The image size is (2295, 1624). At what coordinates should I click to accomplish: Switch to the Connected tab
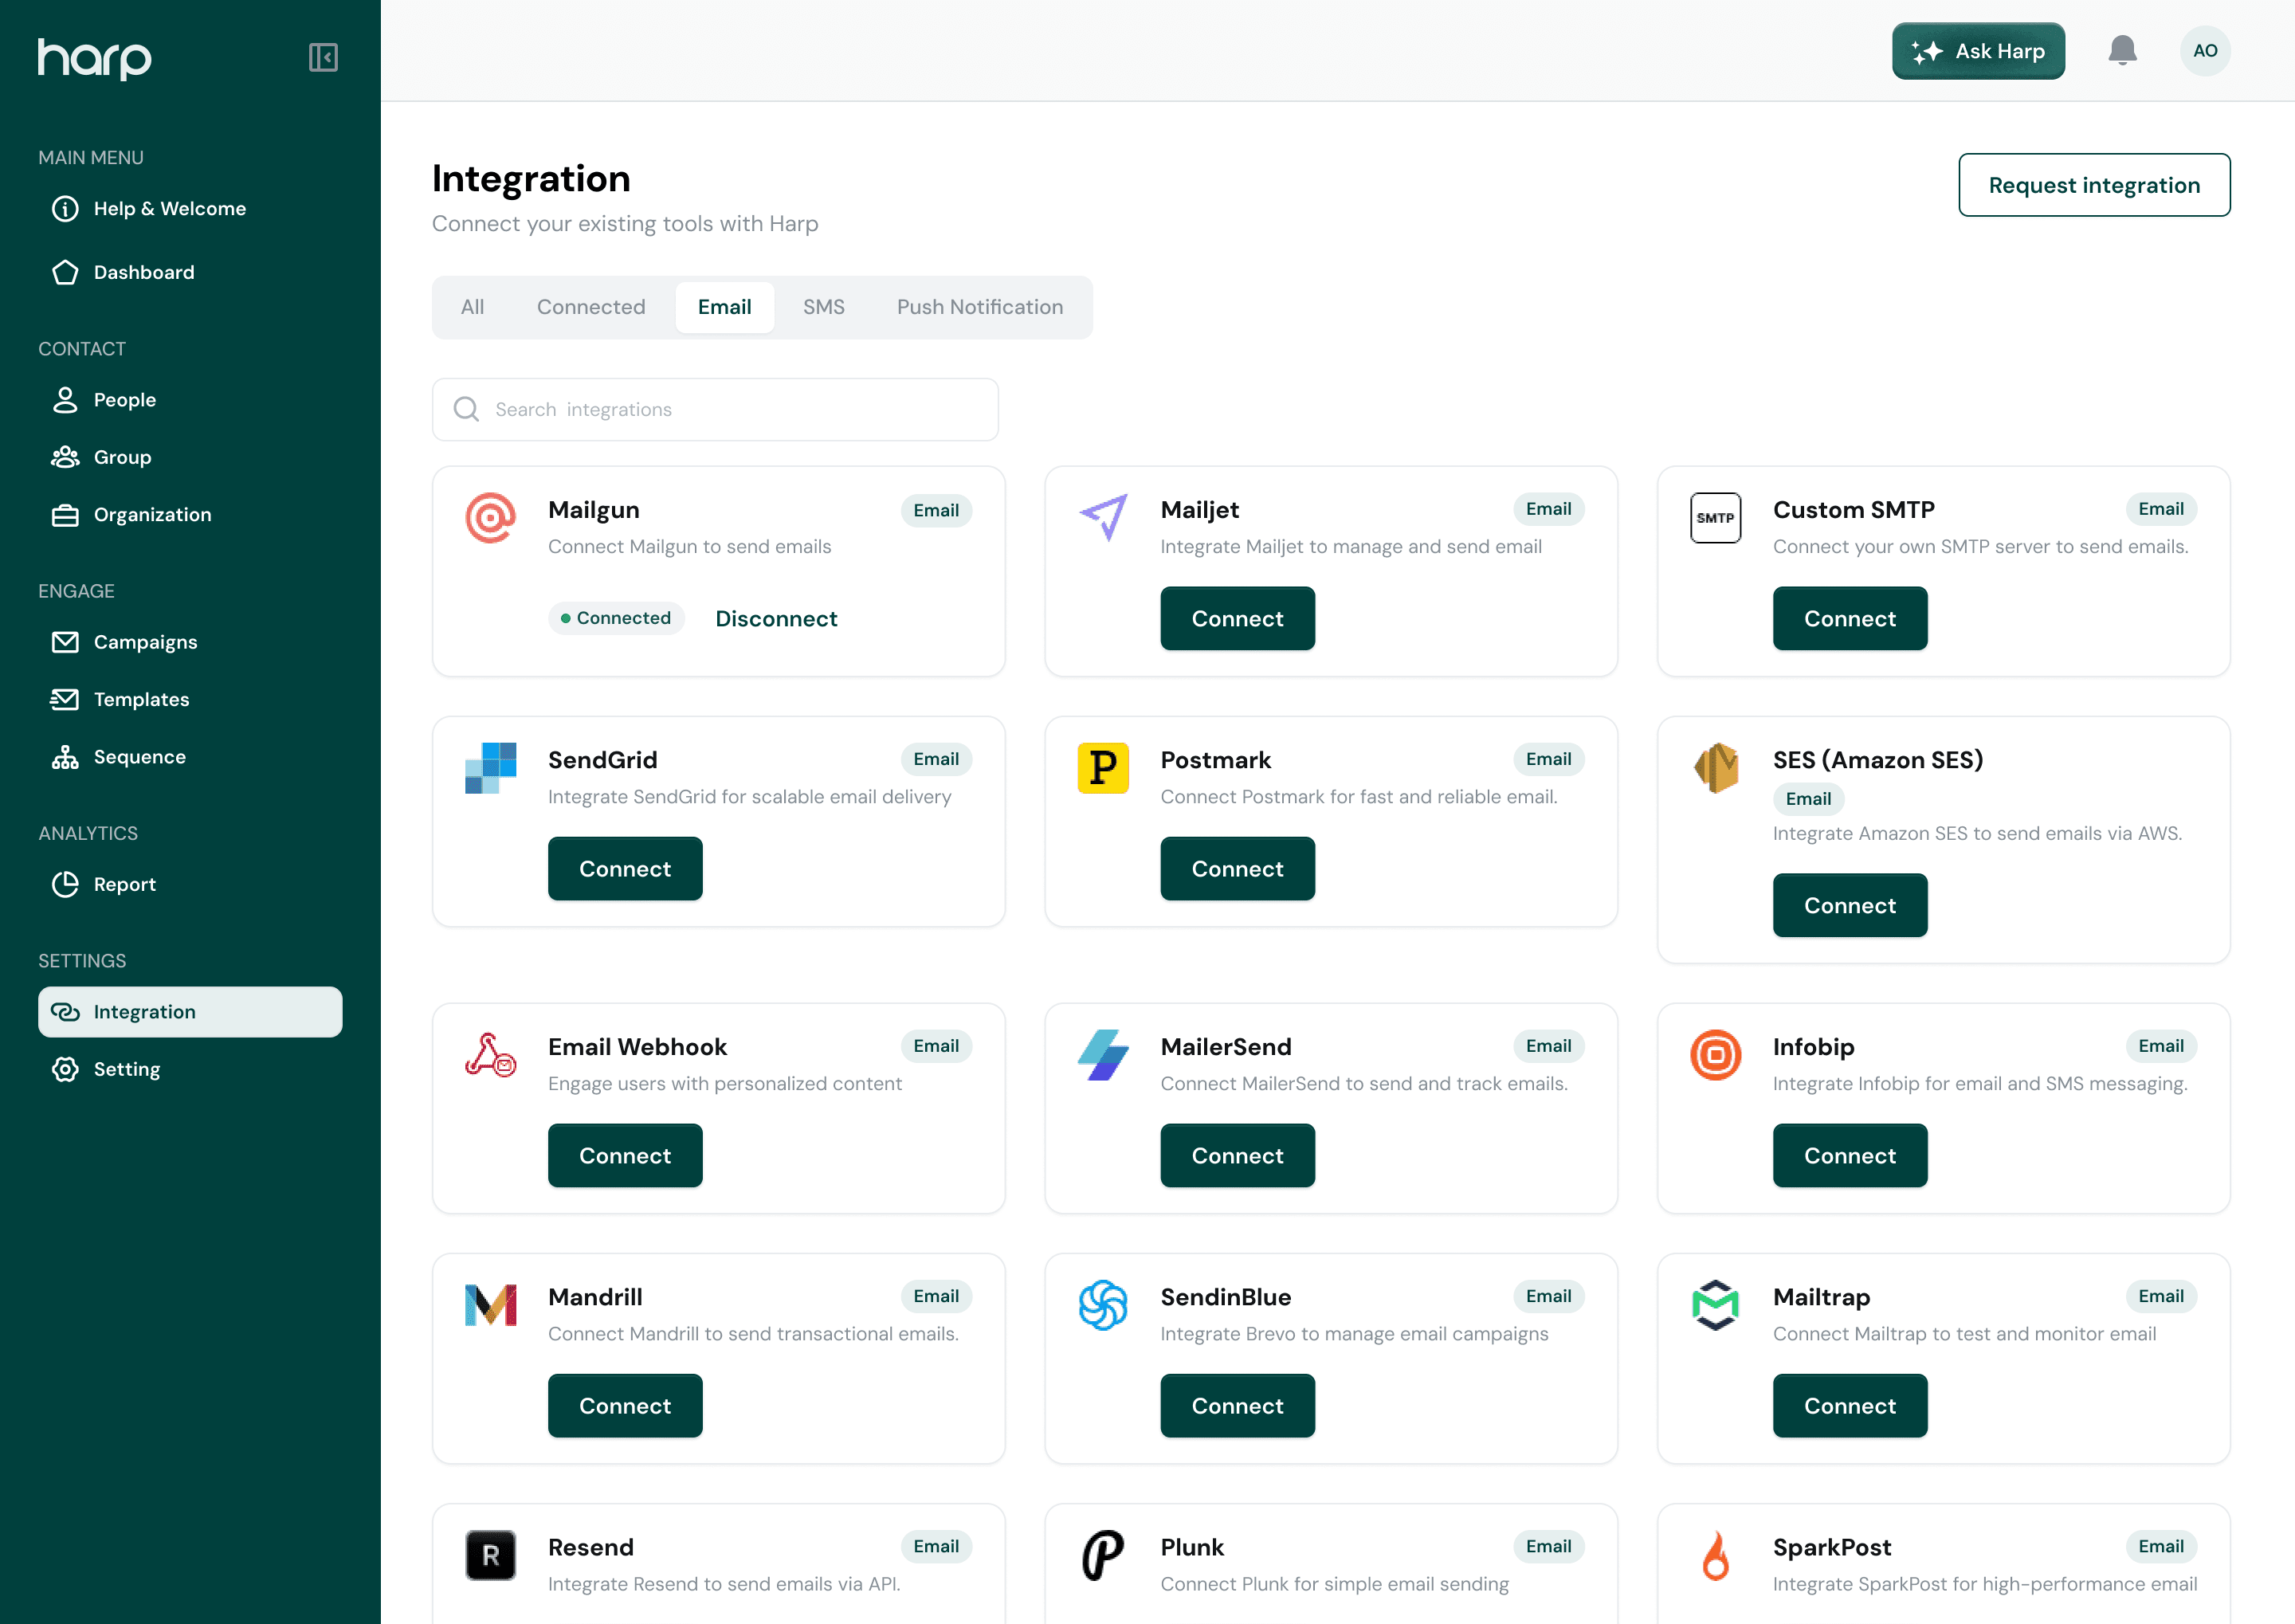[591, 307]
